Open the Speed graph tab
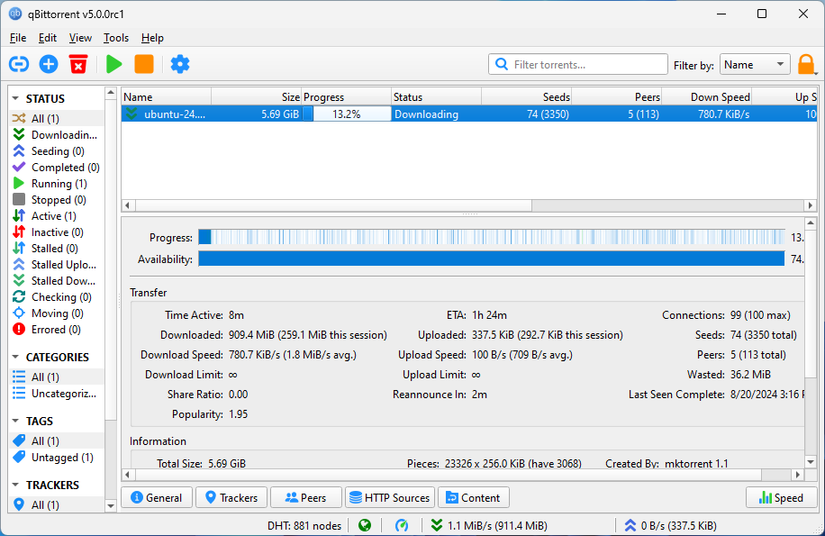Screen dimensions: 825x536 pyautogui.click(x=781, y=498)
